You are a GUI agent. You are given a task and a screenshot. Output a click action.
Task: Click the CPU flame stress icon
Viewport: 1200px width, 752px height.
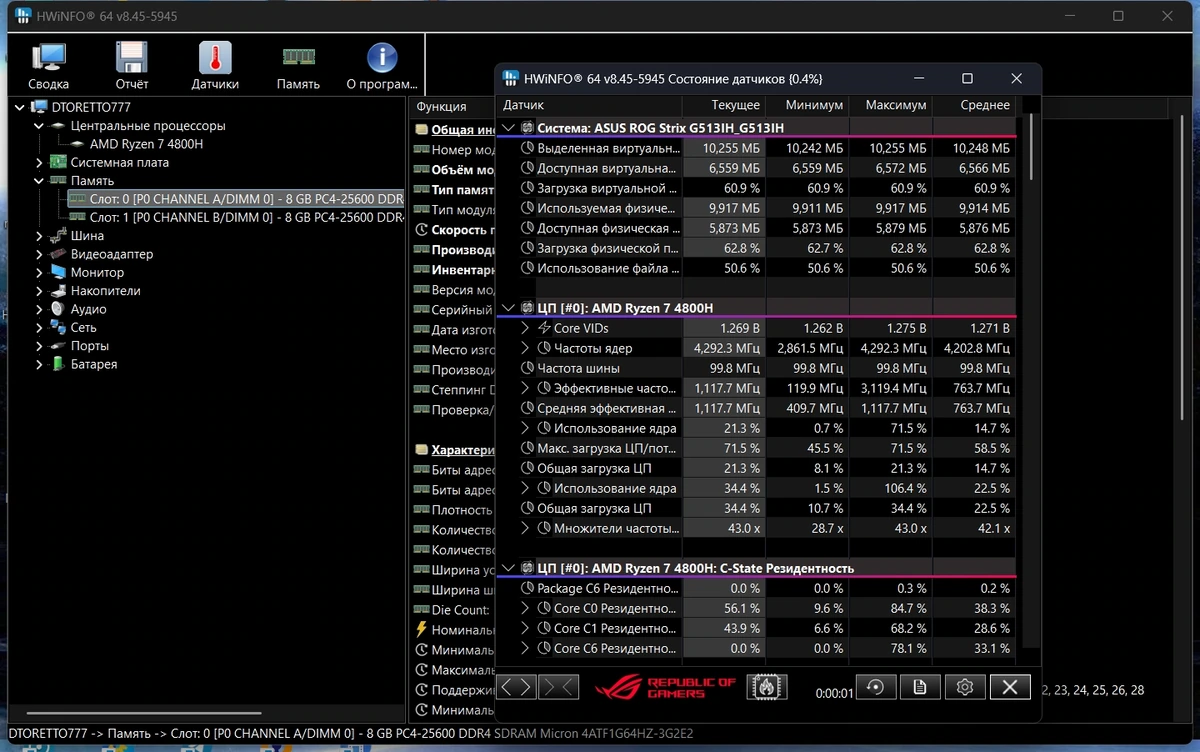coord(766,687)
